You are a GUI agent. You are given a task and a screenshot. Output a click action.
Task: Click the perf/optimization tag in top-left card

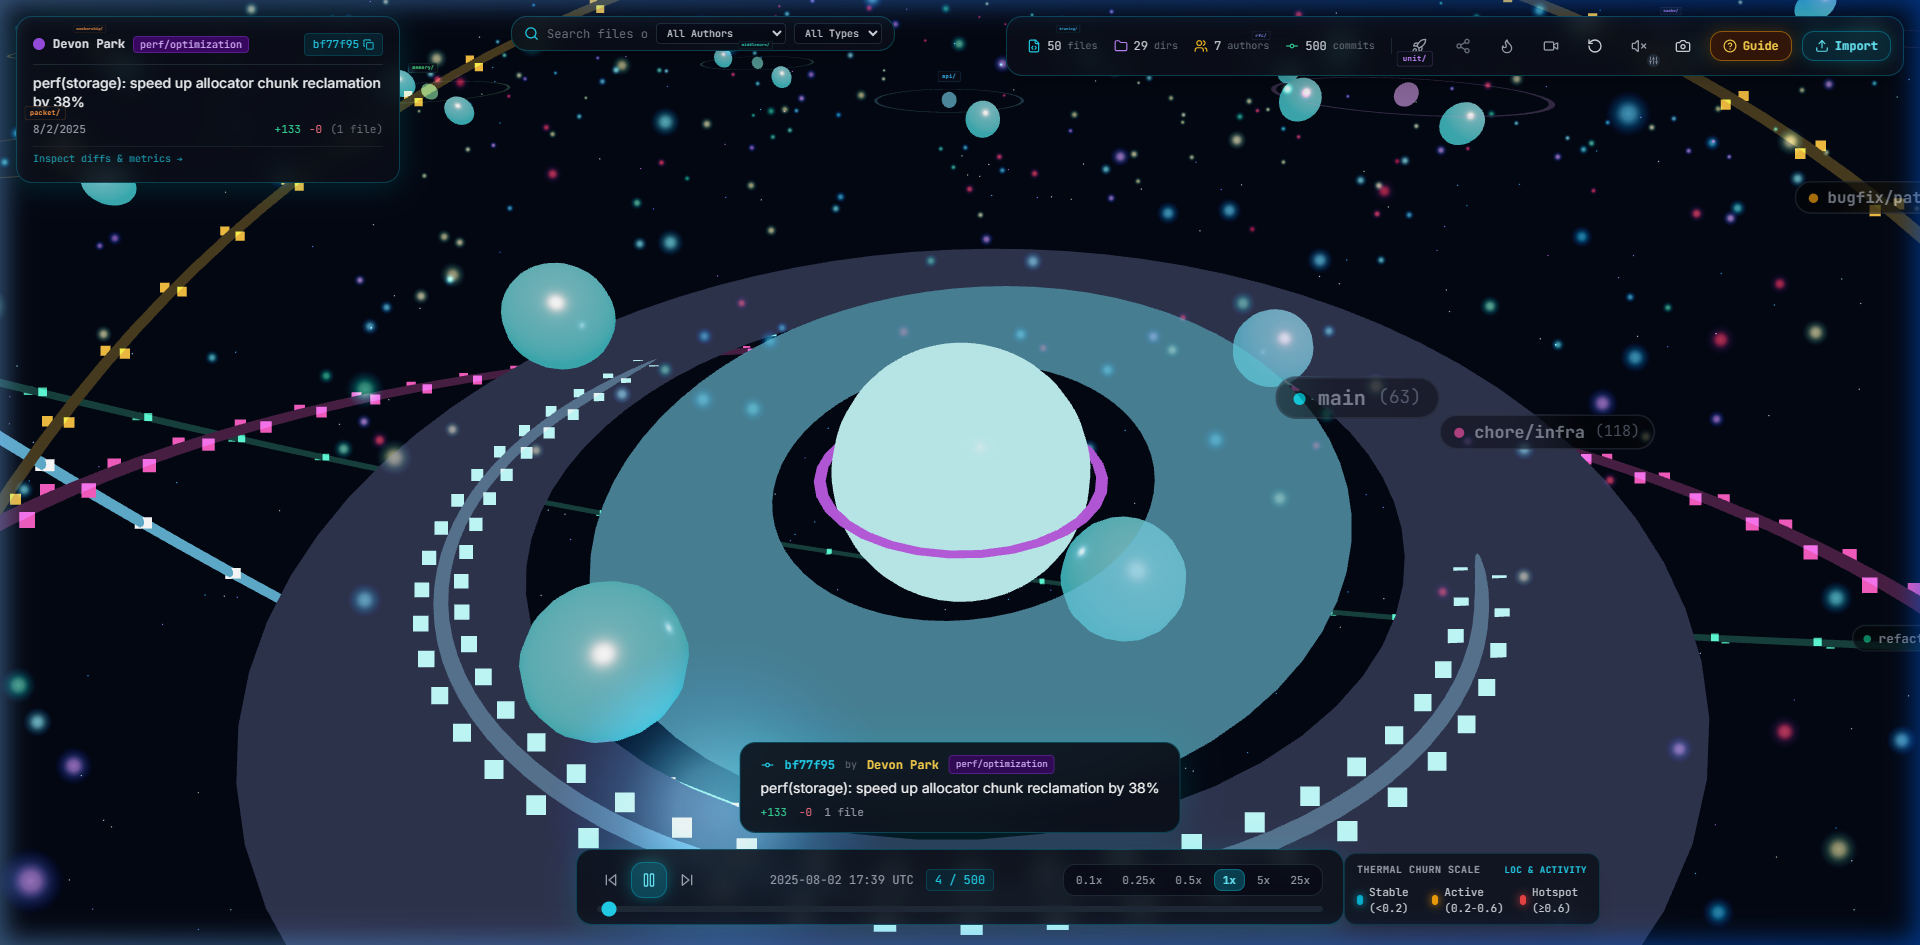click(x=191, y=44)
